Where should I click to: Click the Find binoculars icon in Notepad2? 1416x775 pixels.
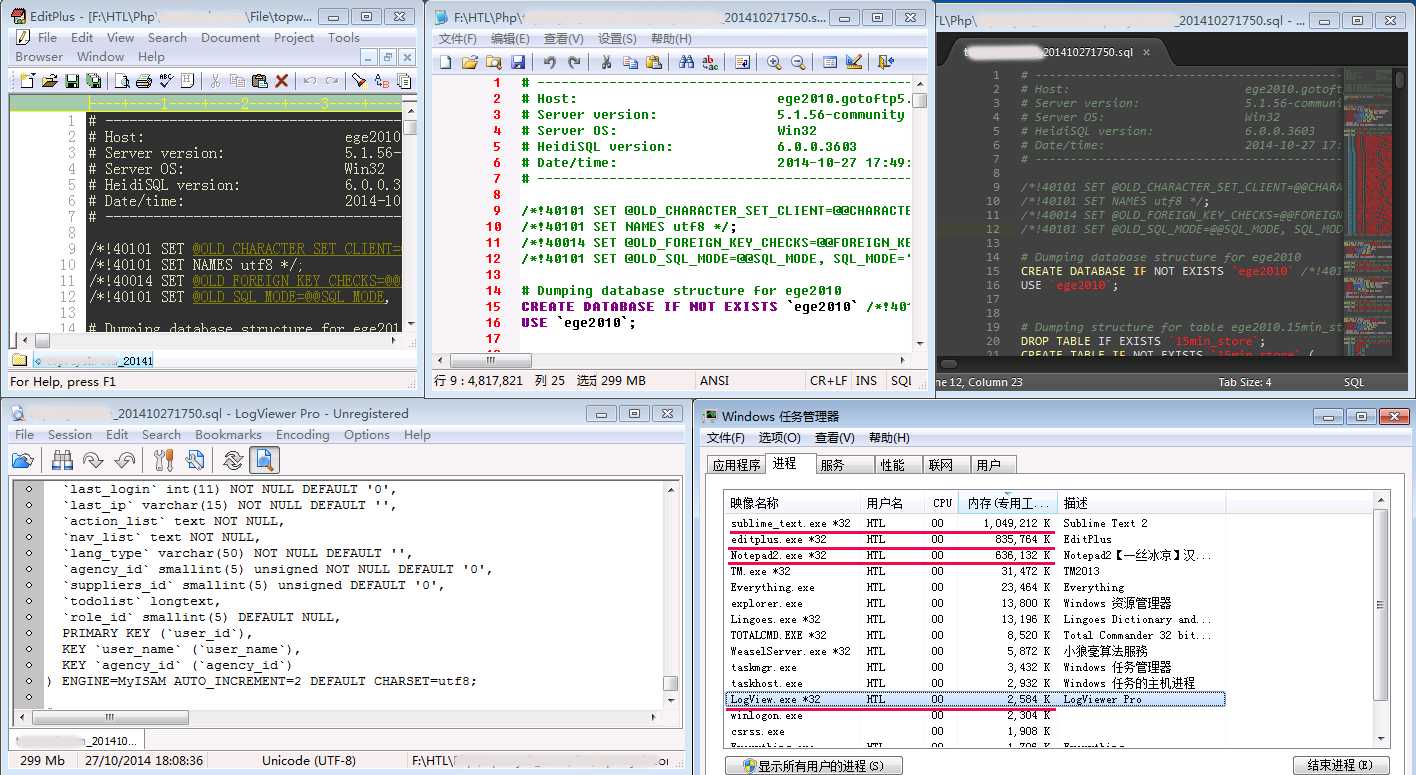pyautogui.click(x=687, y=62)
